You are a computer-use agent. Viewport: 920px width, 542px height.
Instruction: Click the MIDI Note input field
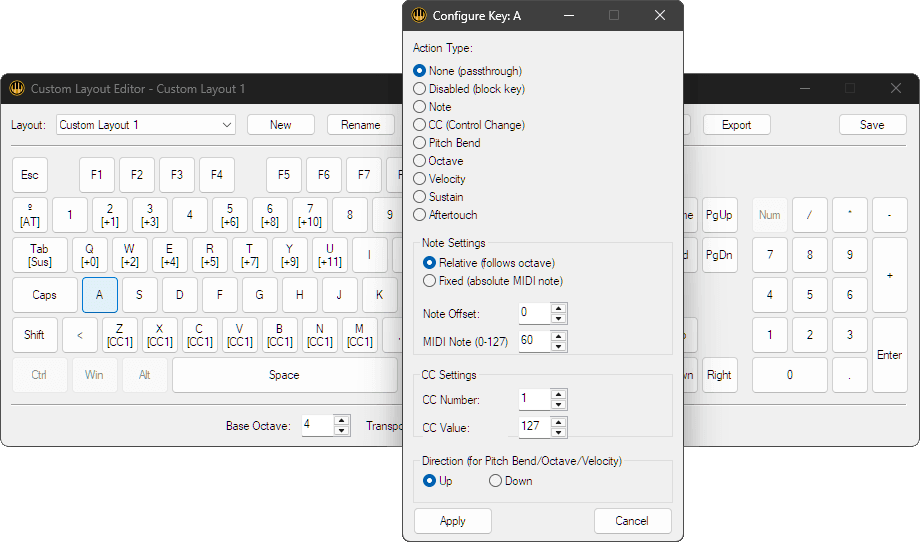click(x=535, y=341)
